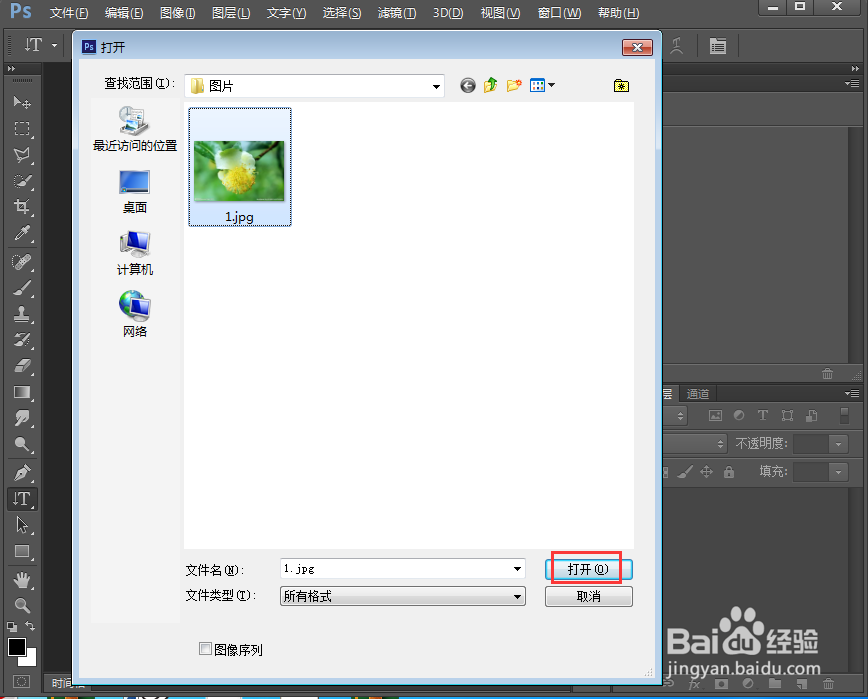This screenshot has width=868, height=699.
Task: Select the Rectangular Marquee tool
Action: coord(22,128)
